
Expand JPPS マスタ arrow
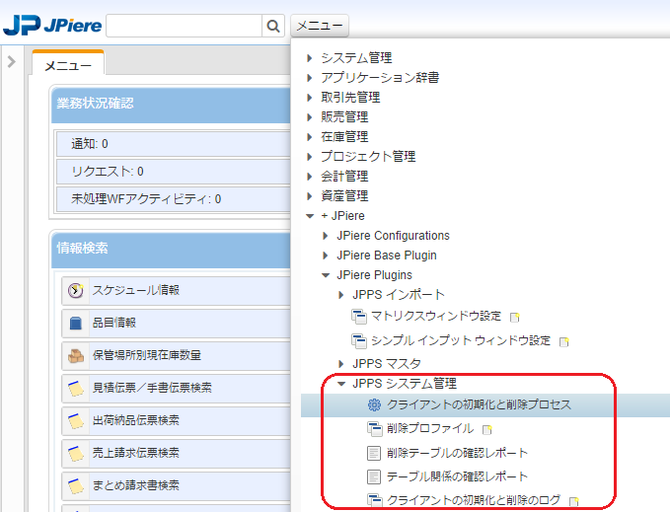pos(341,364)
